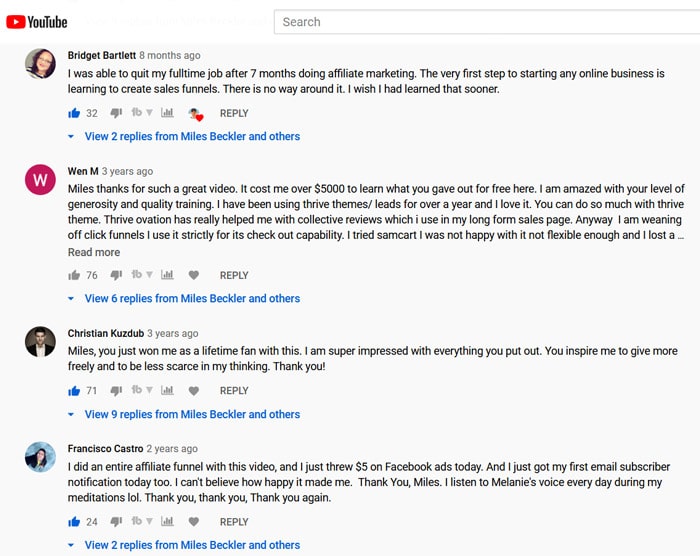Viewport: 700px width, 556px height.
Task: Click the creator heart badge on Bridget's comment
Action: [x=196, y=114]
